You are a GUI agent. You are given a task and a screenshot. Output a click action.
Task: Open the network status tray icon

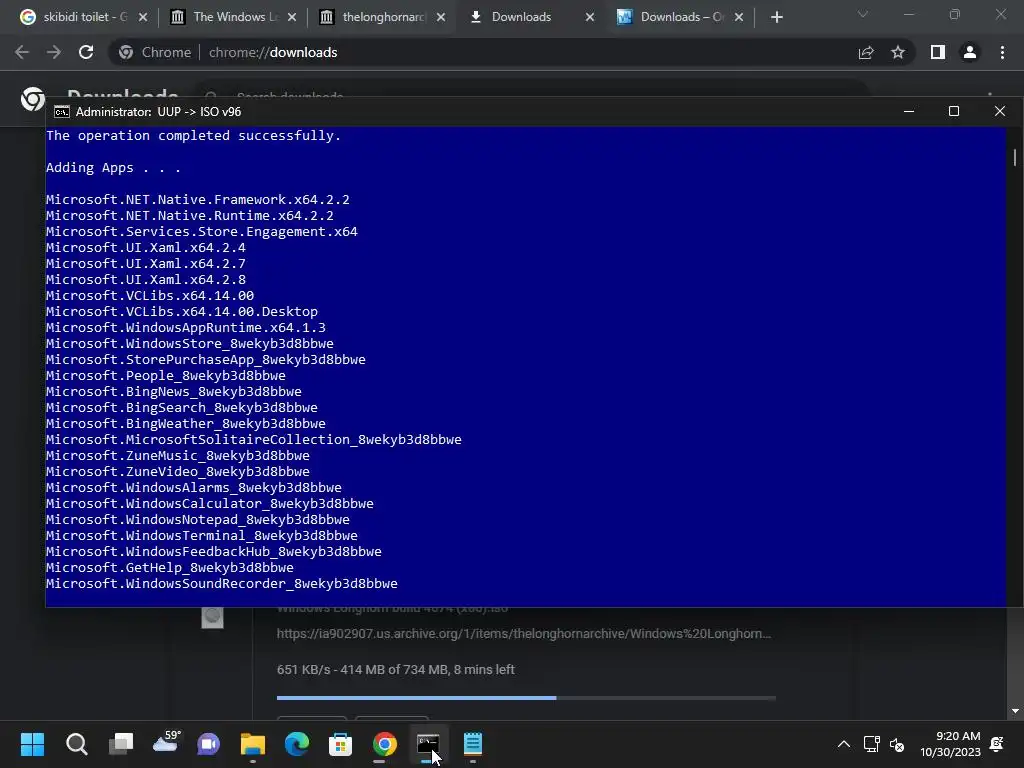[871, 744]
